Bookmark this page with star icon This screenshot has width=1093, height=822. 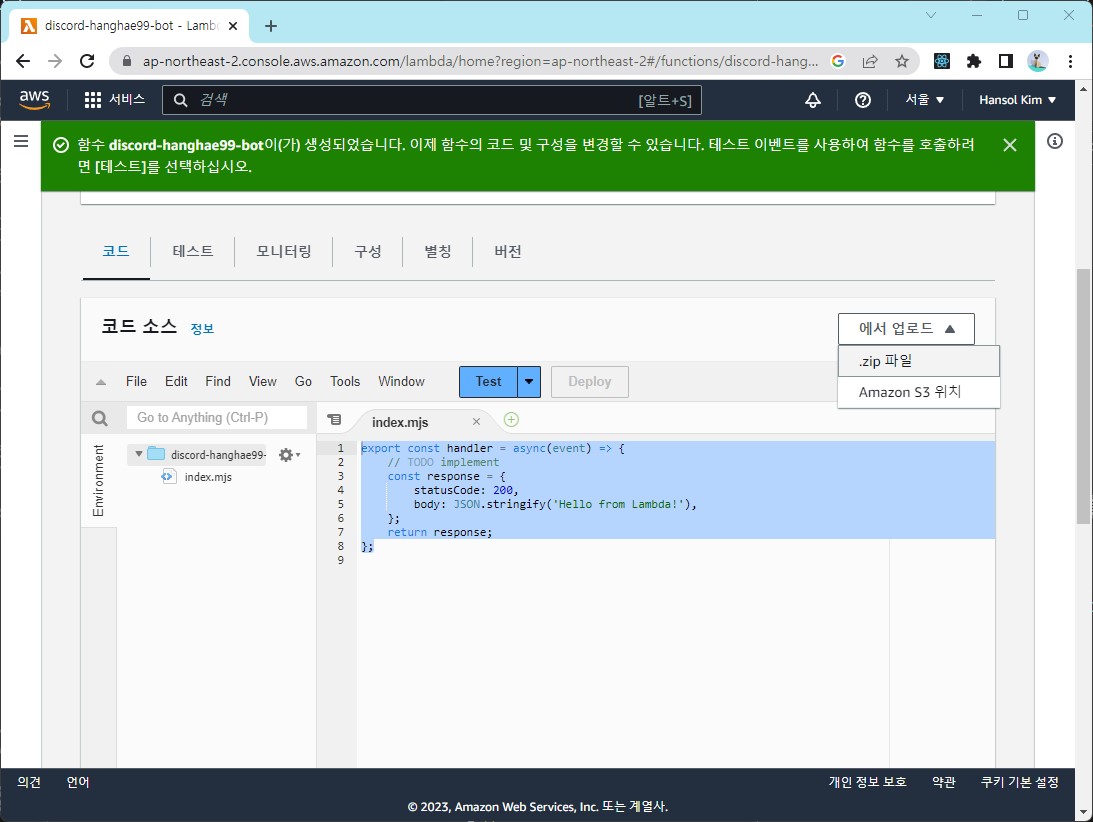point(902,61)
